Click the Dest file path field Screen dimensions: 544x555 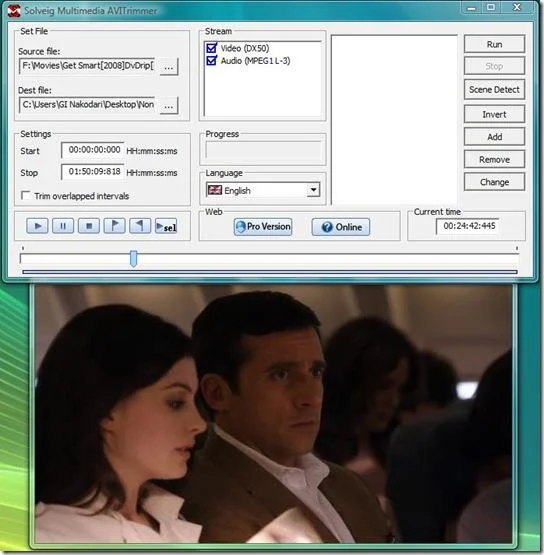point(87,105)
